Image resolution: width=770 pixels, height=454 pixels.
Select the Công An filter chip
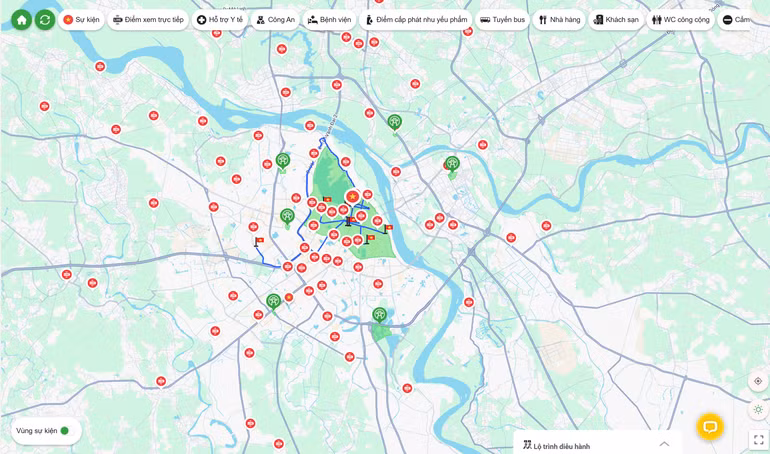tap(275, 20)
